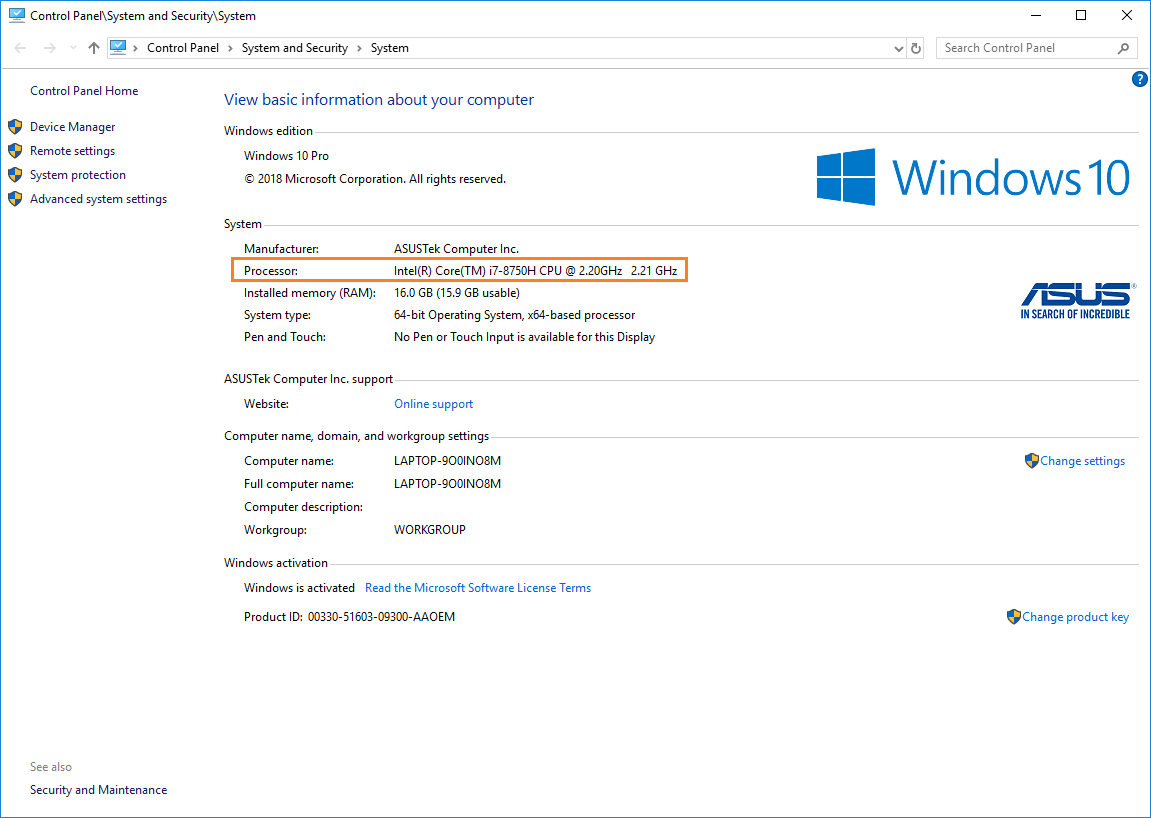Click the shield icon next to Change product key
This screenshot has width=1151, height=818.
tap(1013, 617)
